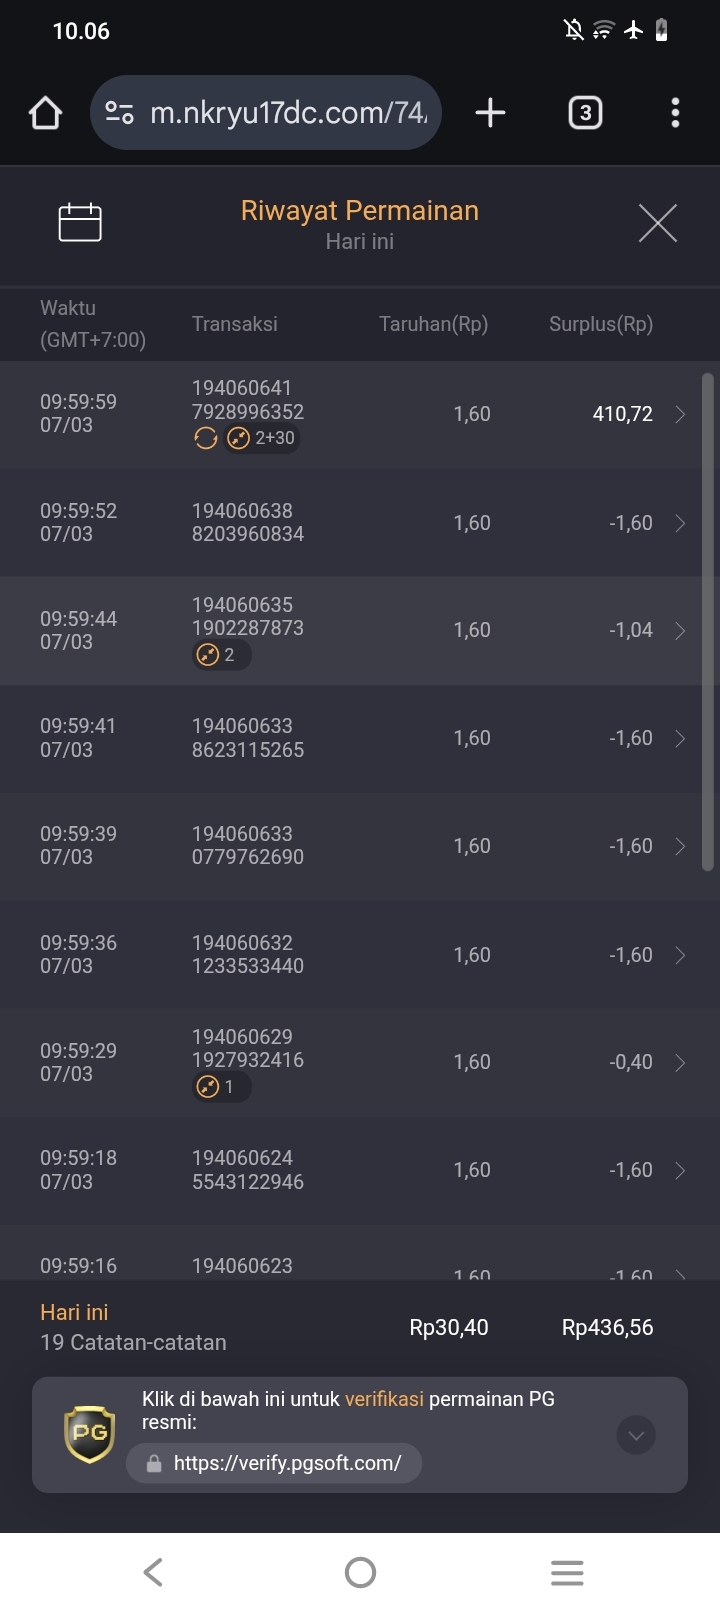
Task: Open the browser three-dot menu
Action: pos(675,113)
